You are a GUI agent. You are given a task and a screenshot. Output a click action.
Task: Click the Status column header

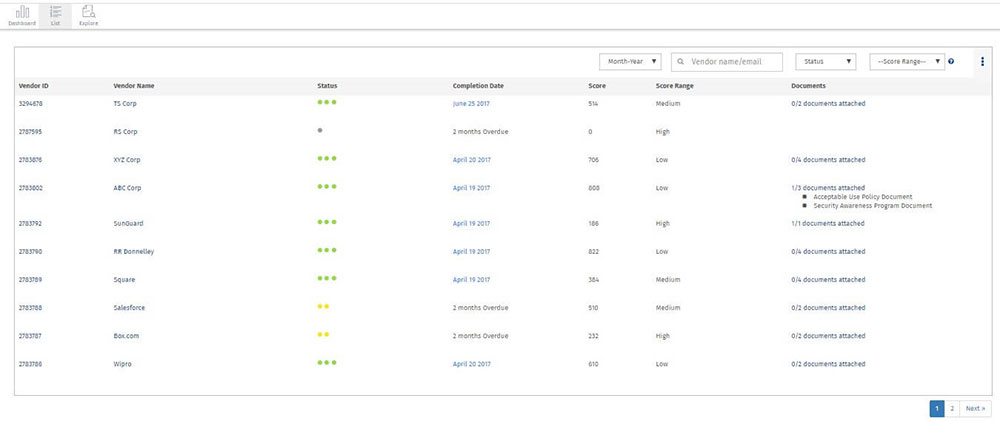click(x=327, y=85)
